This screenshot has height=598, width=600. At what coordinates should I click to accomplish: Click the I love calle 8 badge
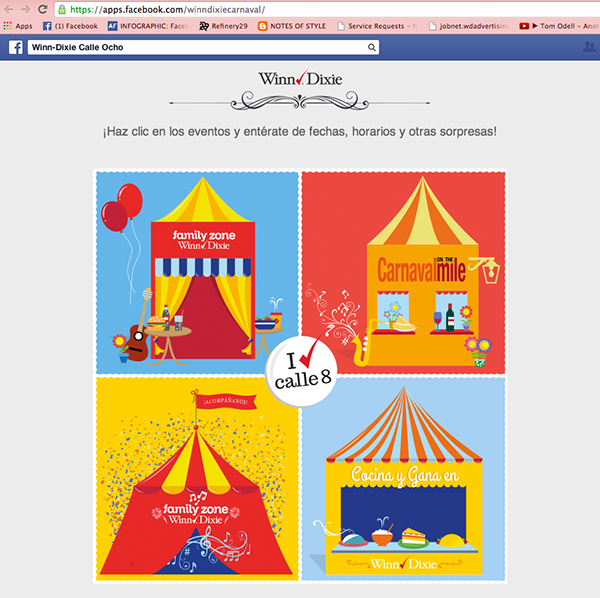(x=302, y=372)
